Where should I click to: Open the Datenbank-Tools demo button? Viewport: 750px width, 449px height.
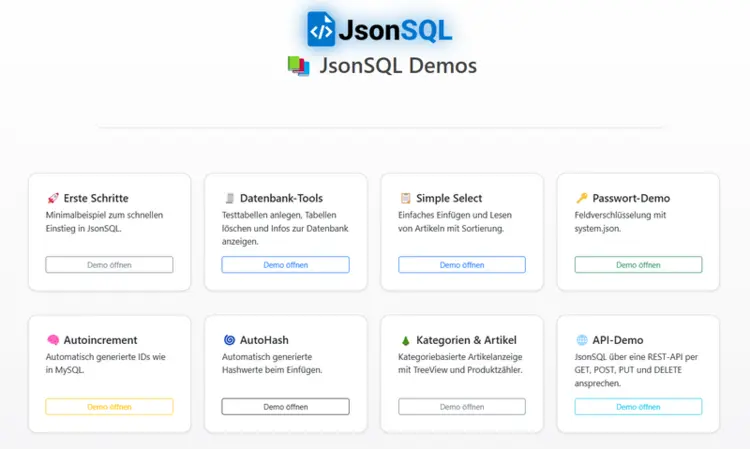(x=285, y=265)
